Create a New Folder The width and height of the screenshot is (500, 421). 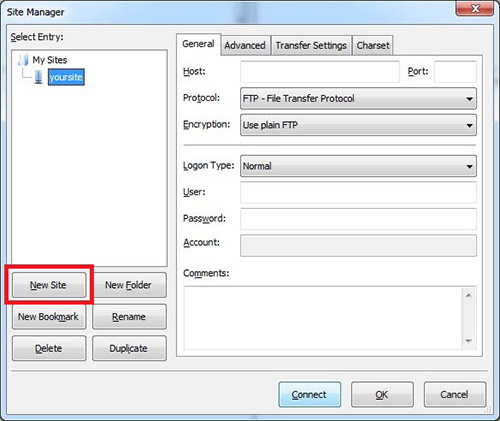(x=129, y=285)
